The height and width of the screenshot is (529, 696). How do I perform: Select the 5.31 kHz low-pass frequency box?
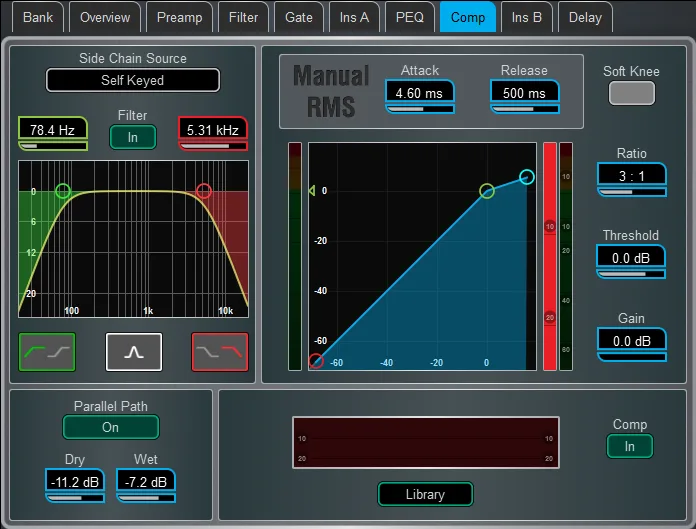coord(213,130)
